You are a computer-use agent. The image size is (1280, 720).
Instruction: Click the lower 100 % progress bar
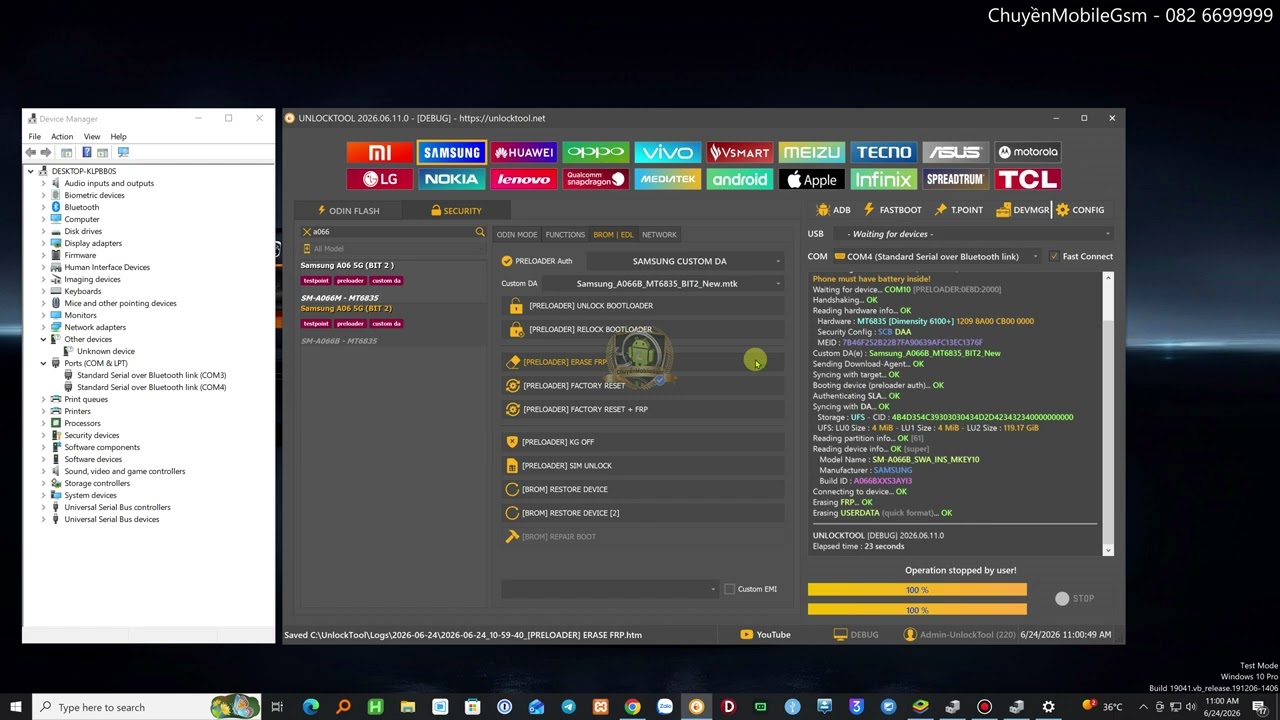[917, 610]
